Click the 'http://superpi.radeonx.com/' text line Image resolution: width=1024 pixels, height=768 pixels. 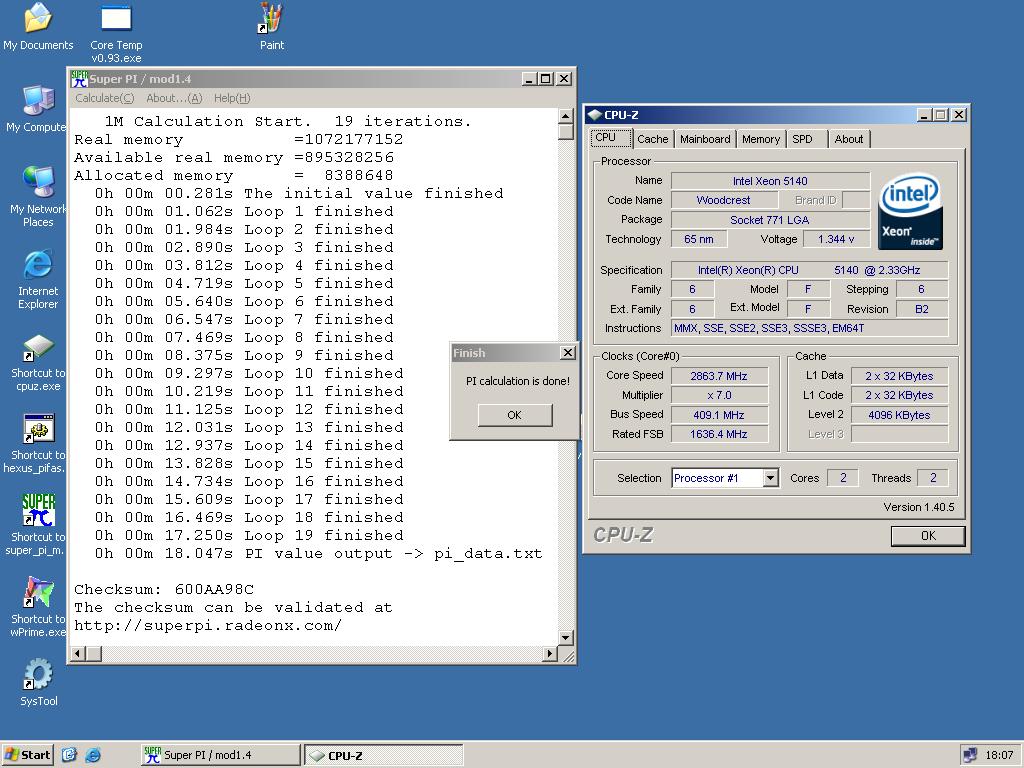click(x=208, y=626)
